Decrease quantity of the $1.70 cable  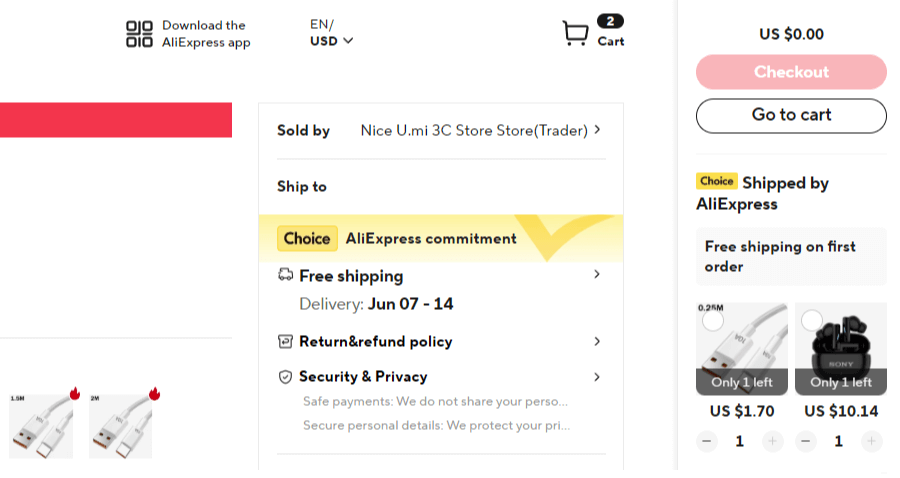pos(707,441)
